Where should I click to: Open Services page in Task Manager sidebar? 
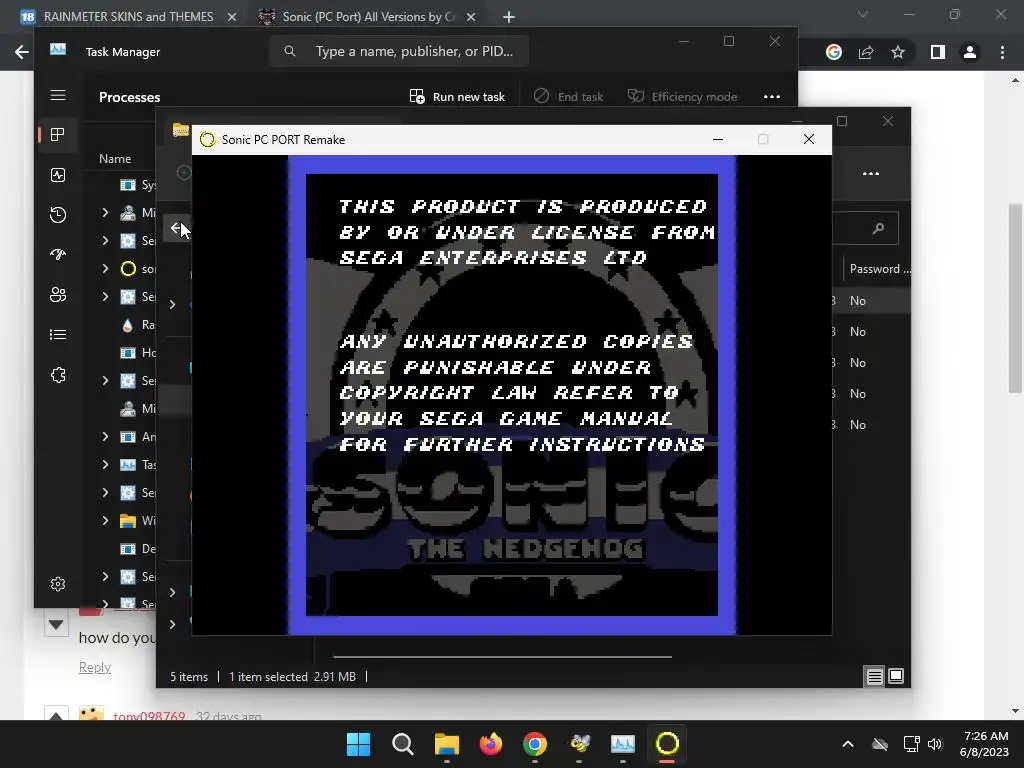[58, 375]
